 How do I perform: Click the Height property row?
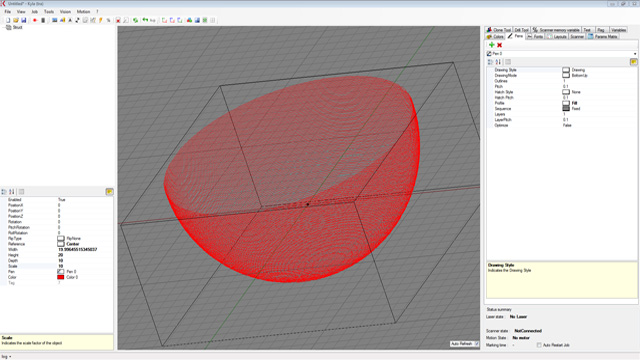[57, 255]
